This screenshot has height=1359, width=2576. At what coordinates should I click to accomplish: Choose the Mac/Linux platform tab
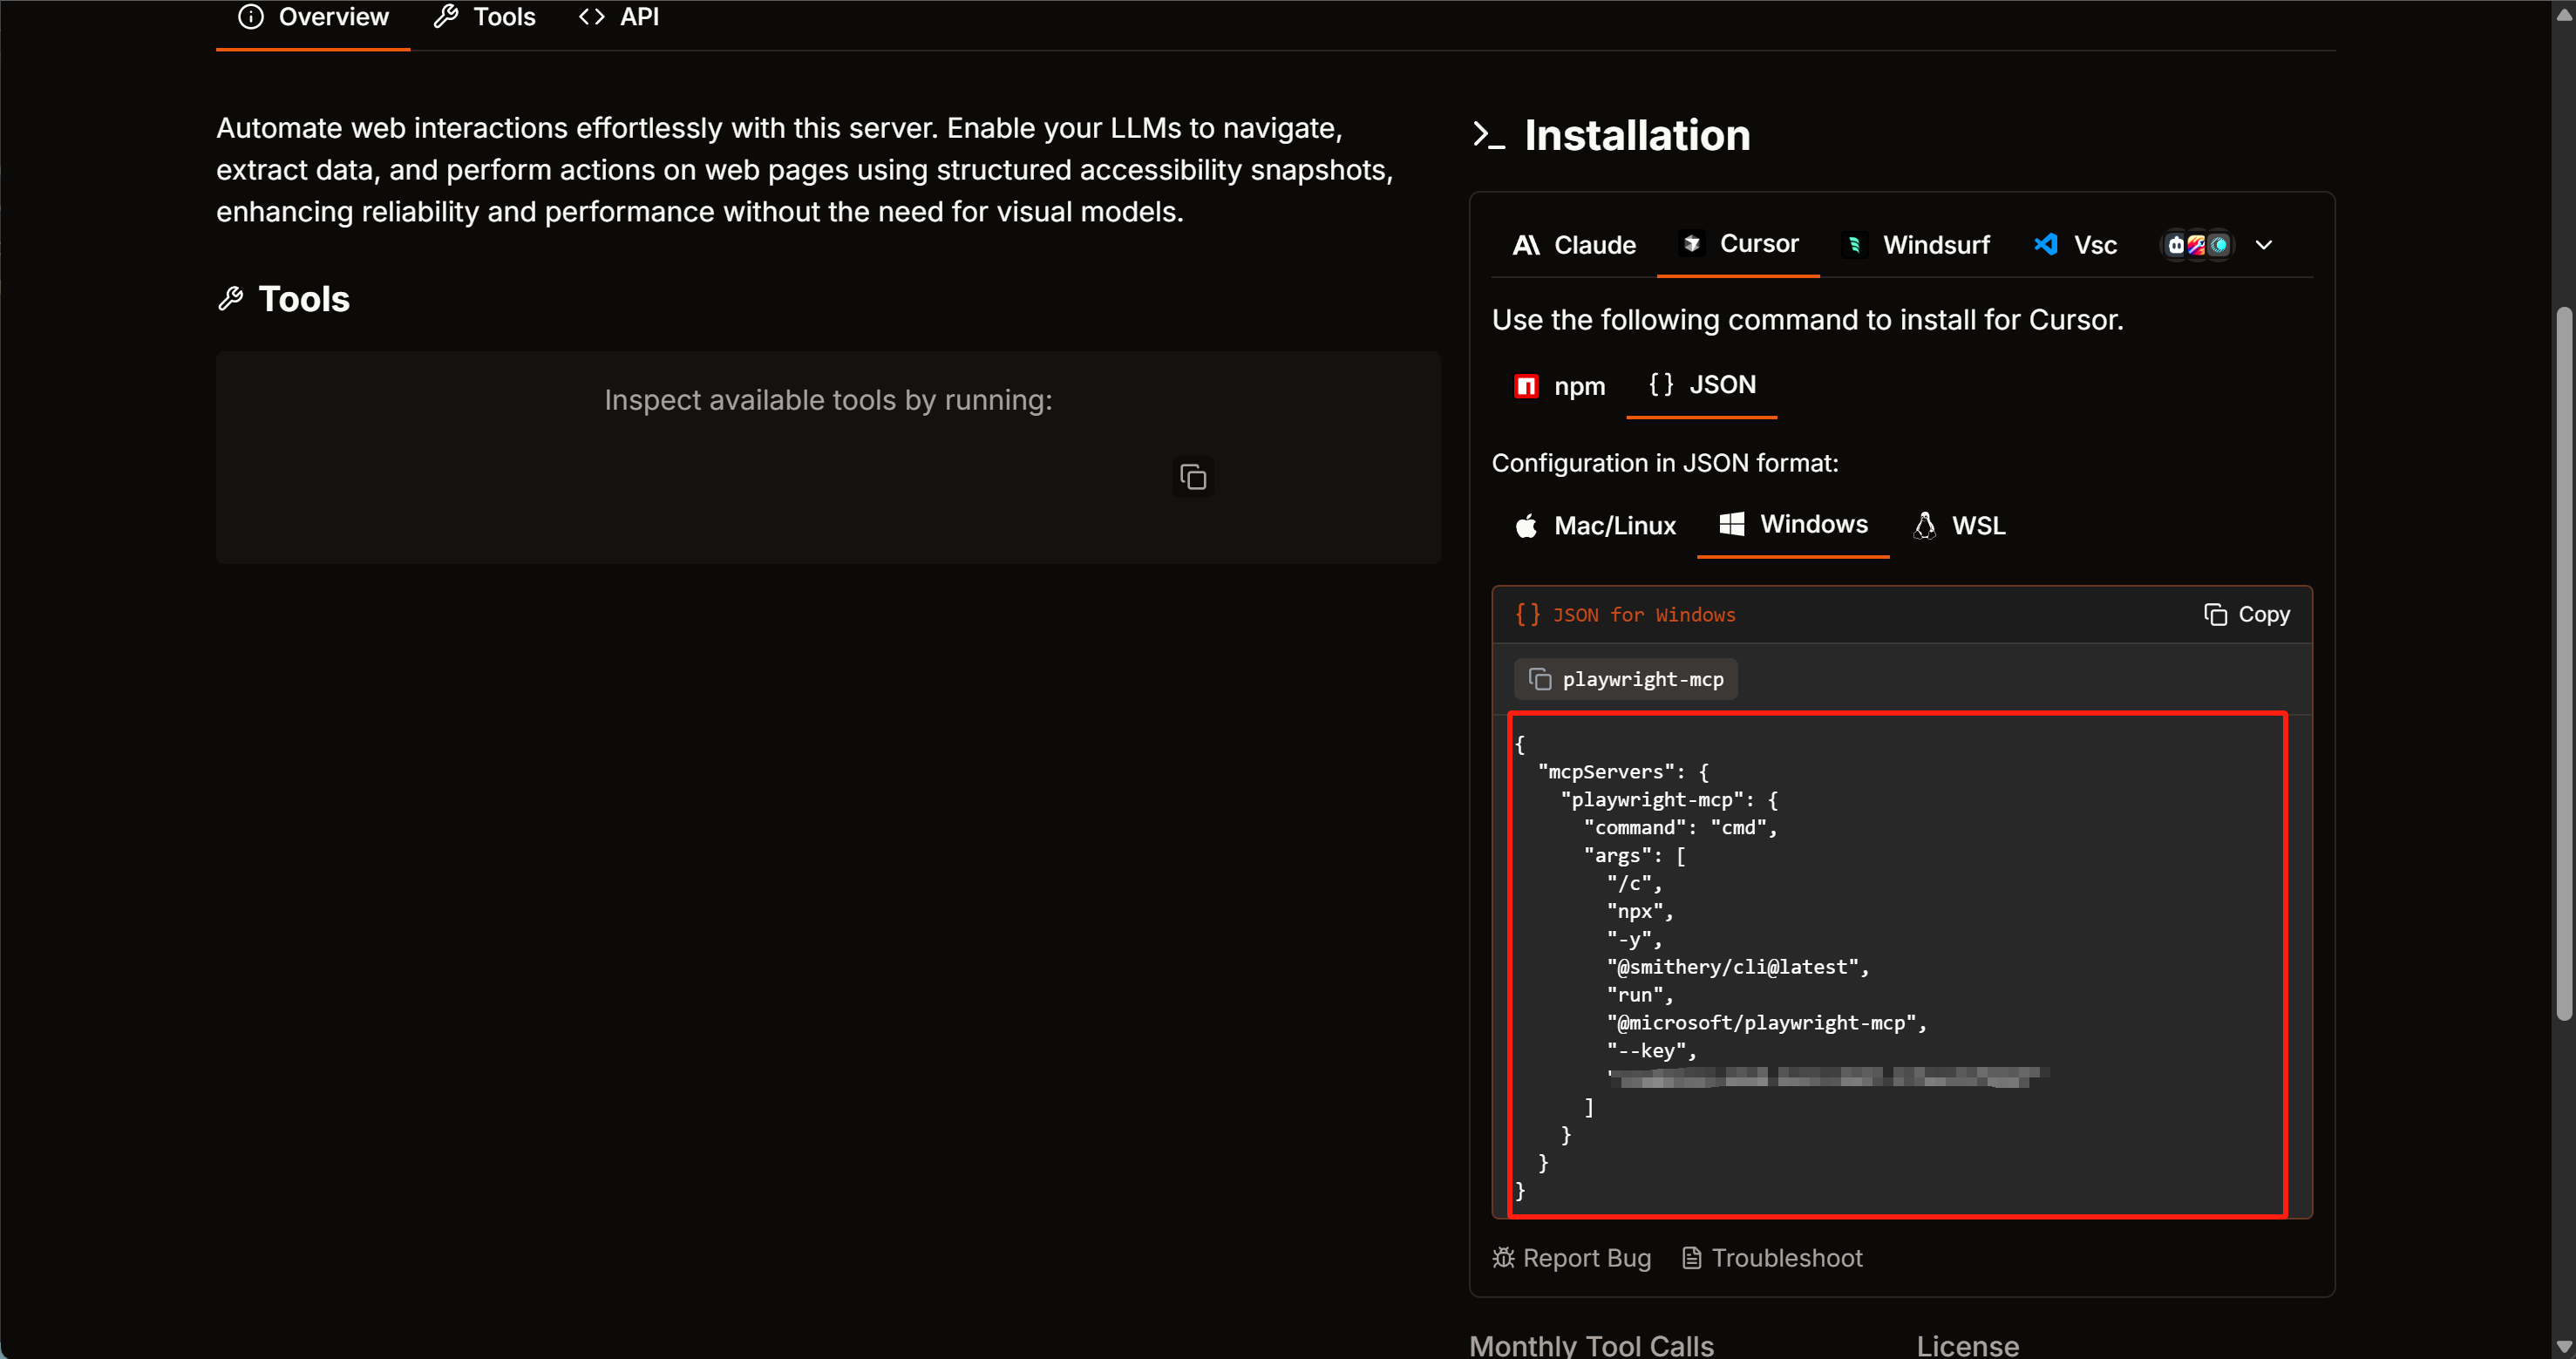(1595, 526)
